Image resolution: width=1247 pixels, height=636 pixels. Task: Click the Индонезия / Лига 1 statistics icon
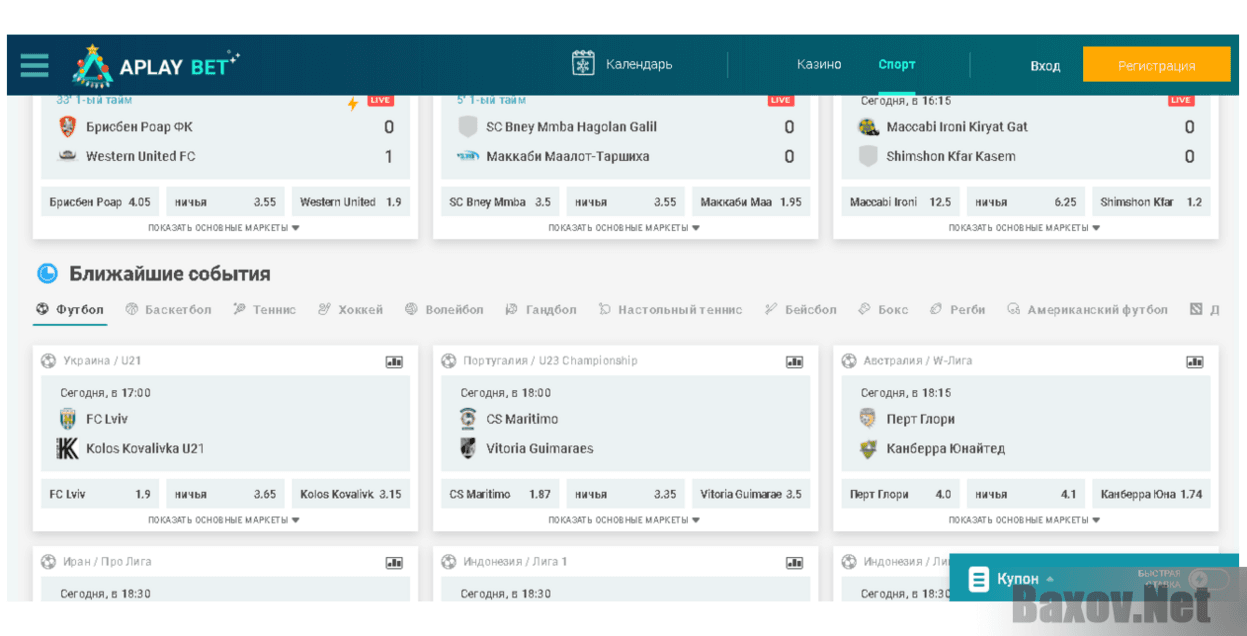pyautogui.click(x=794, y=563)
